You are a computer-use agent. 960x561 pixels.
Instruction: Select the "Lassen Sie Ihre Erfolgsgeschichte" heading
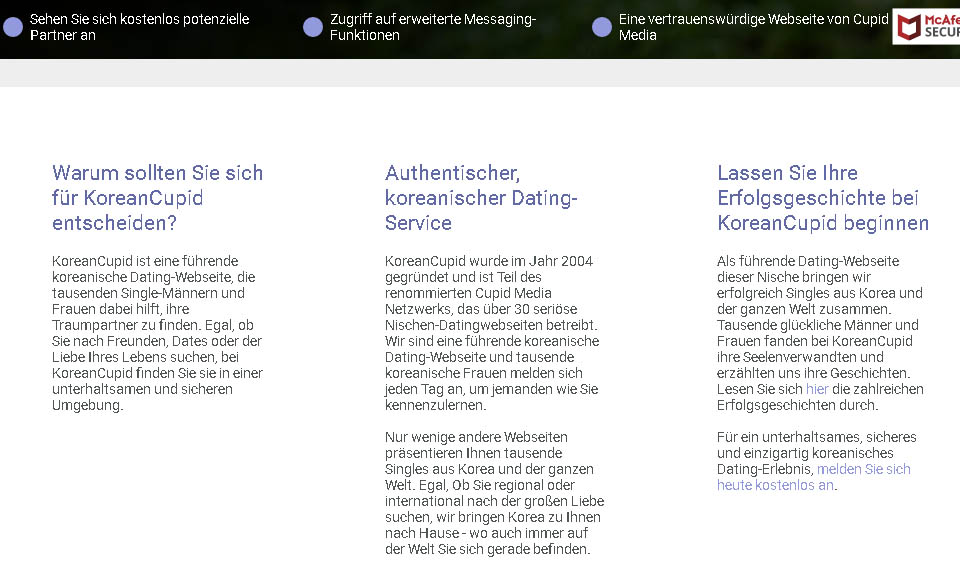pos(822,197)
